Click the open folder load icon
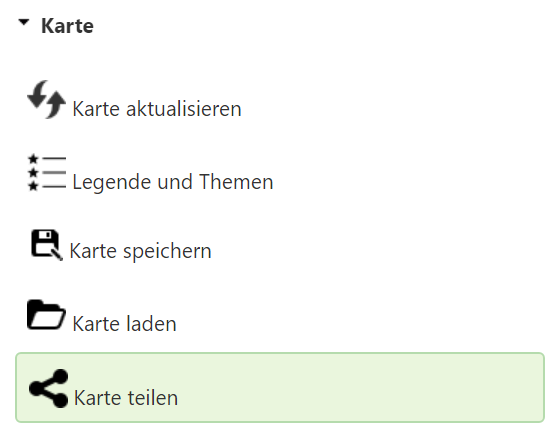 point(46,315)
